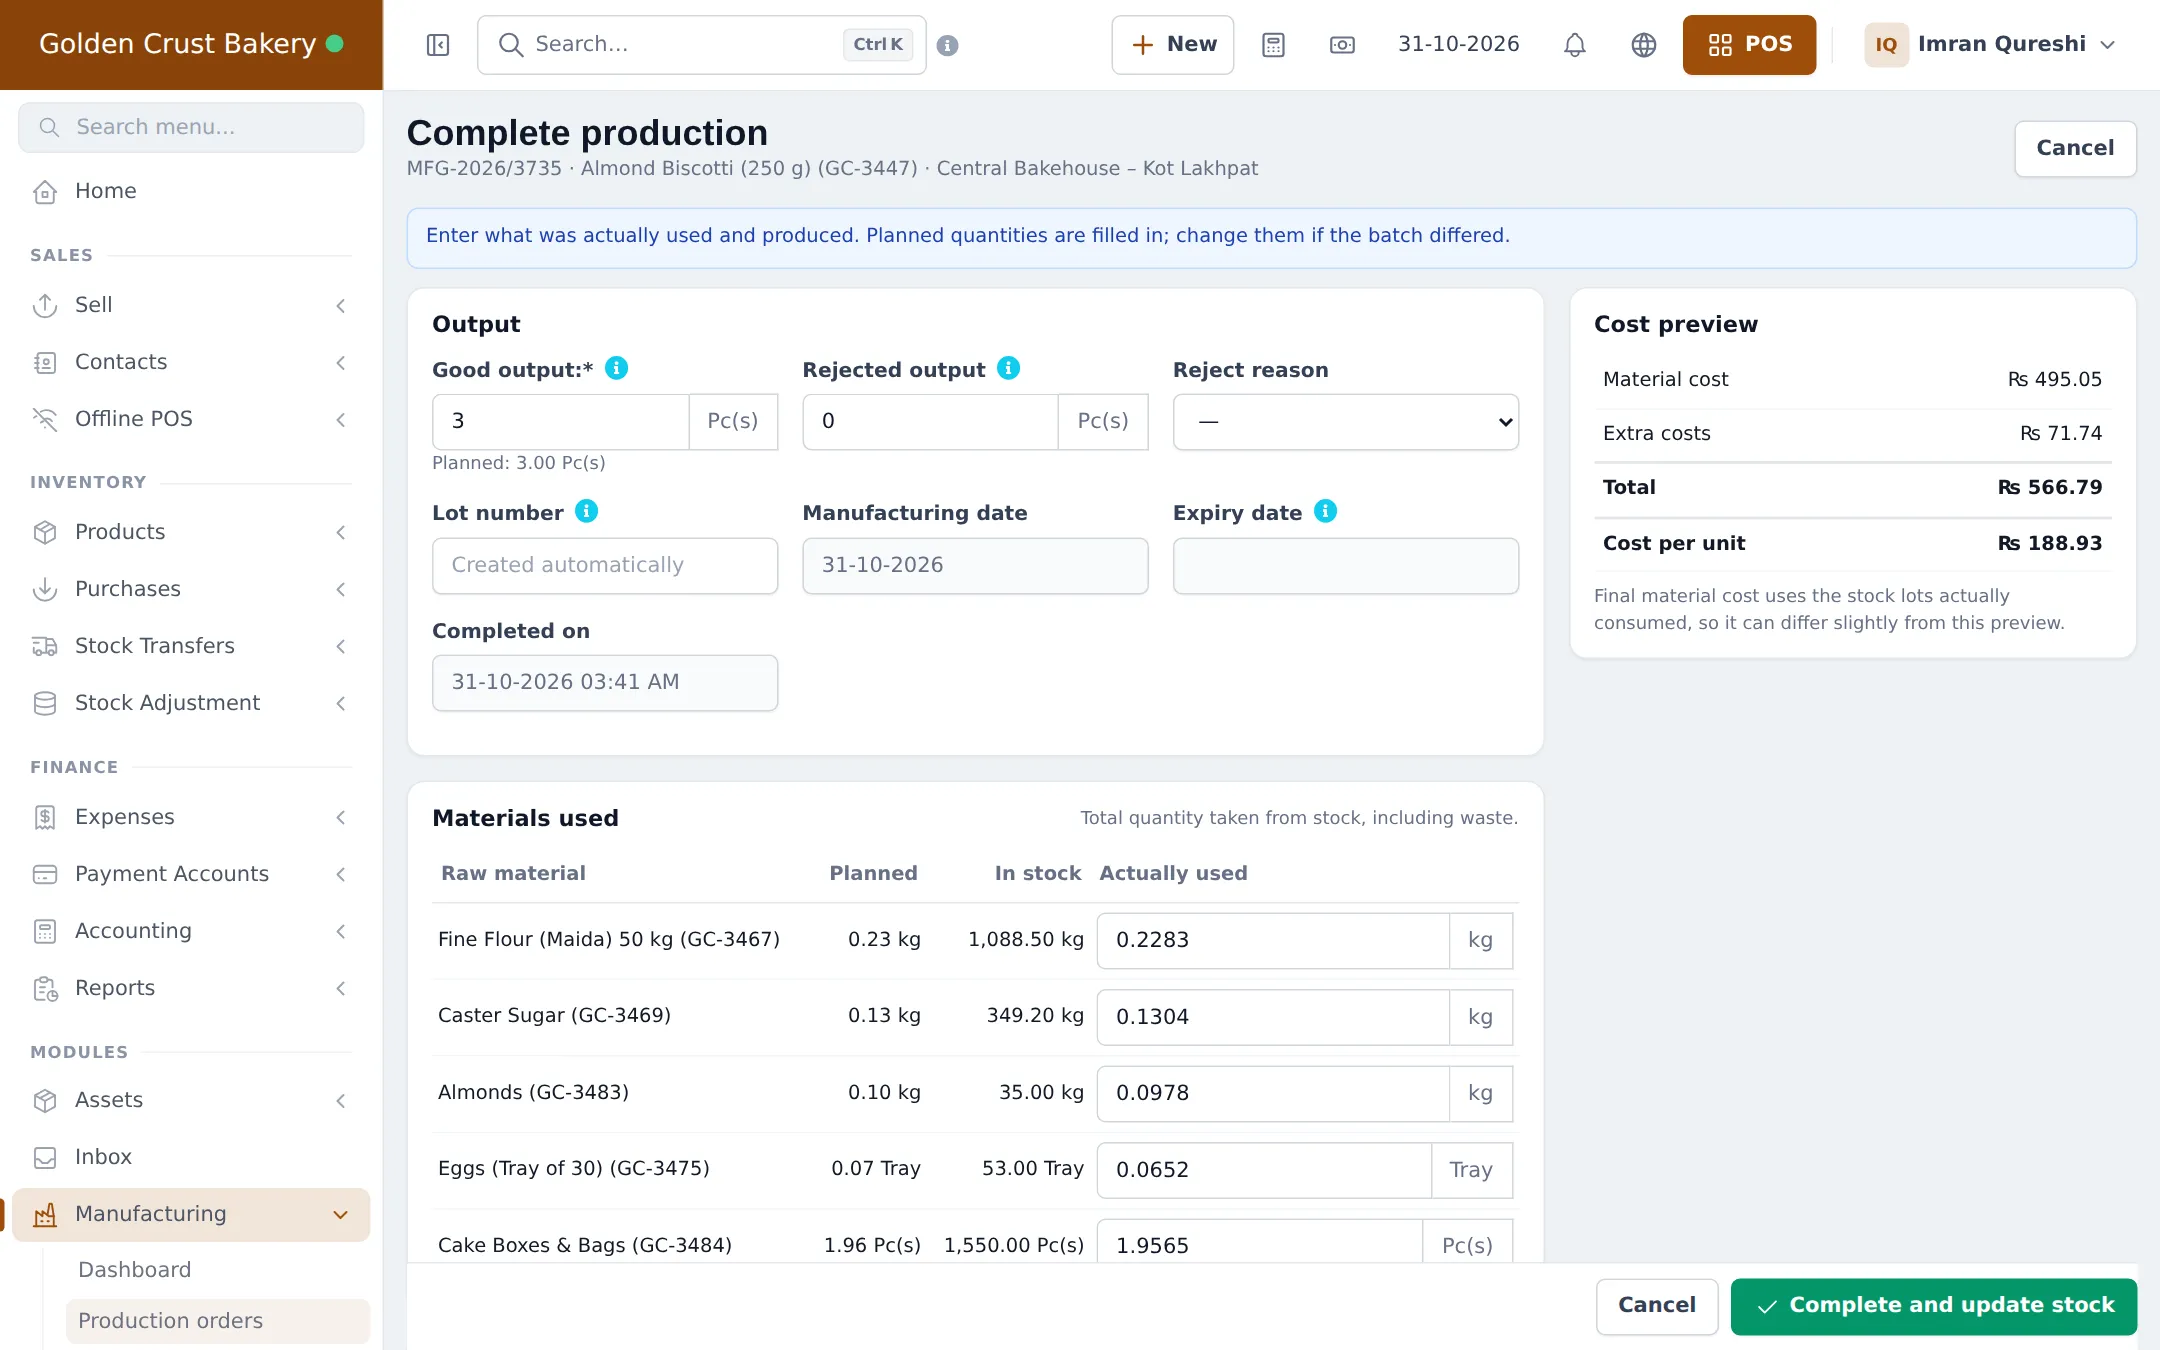Open the language globe icon

tap(1644, 45)
